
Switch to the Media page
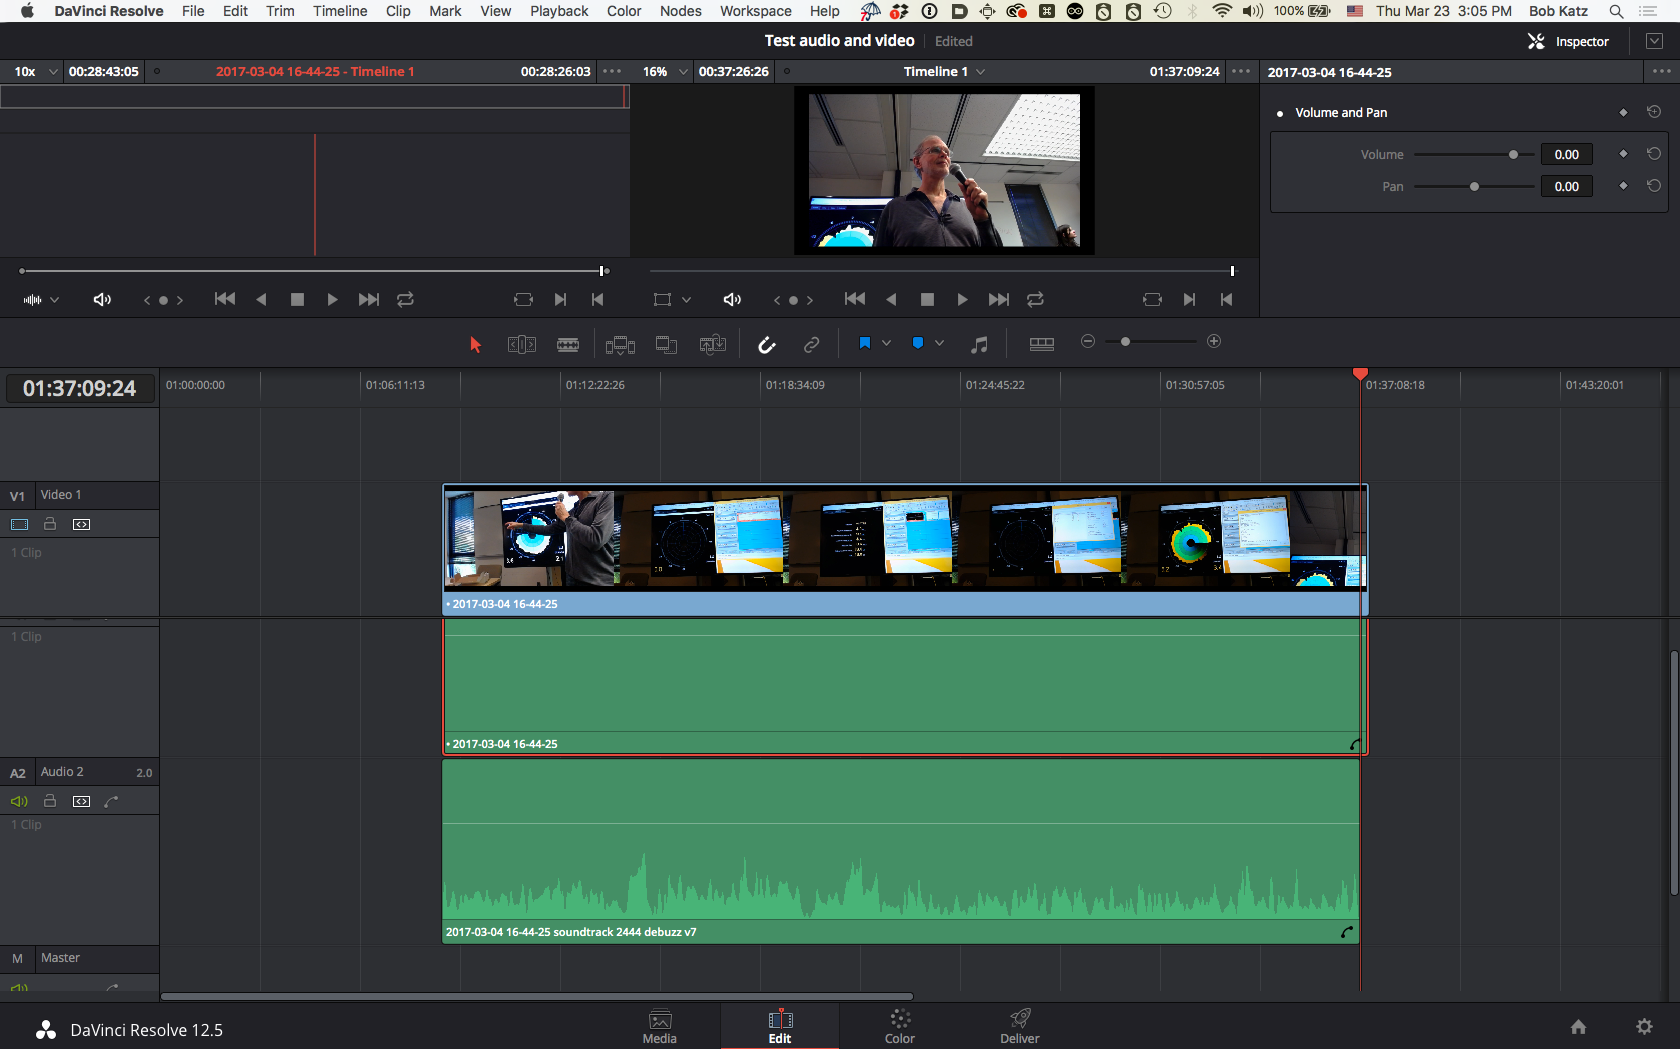point(660,1027)
